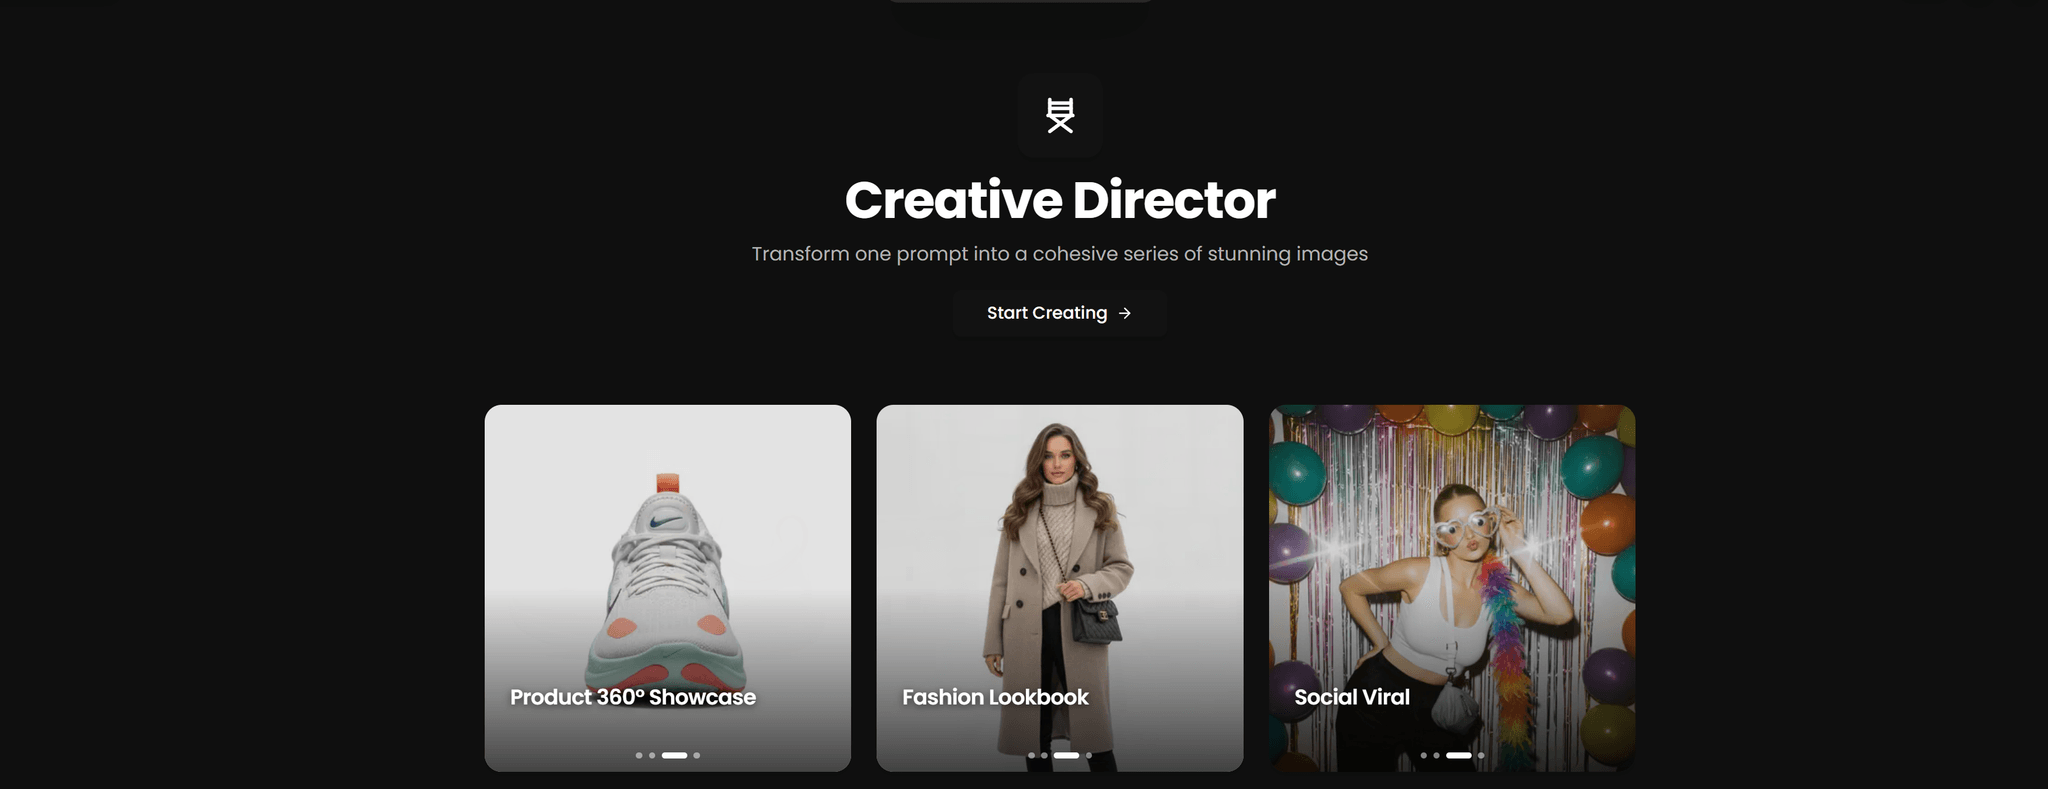Select the first carousel dot on the Product 360° Showcase card
The image size is (2048, 789).
639,755
